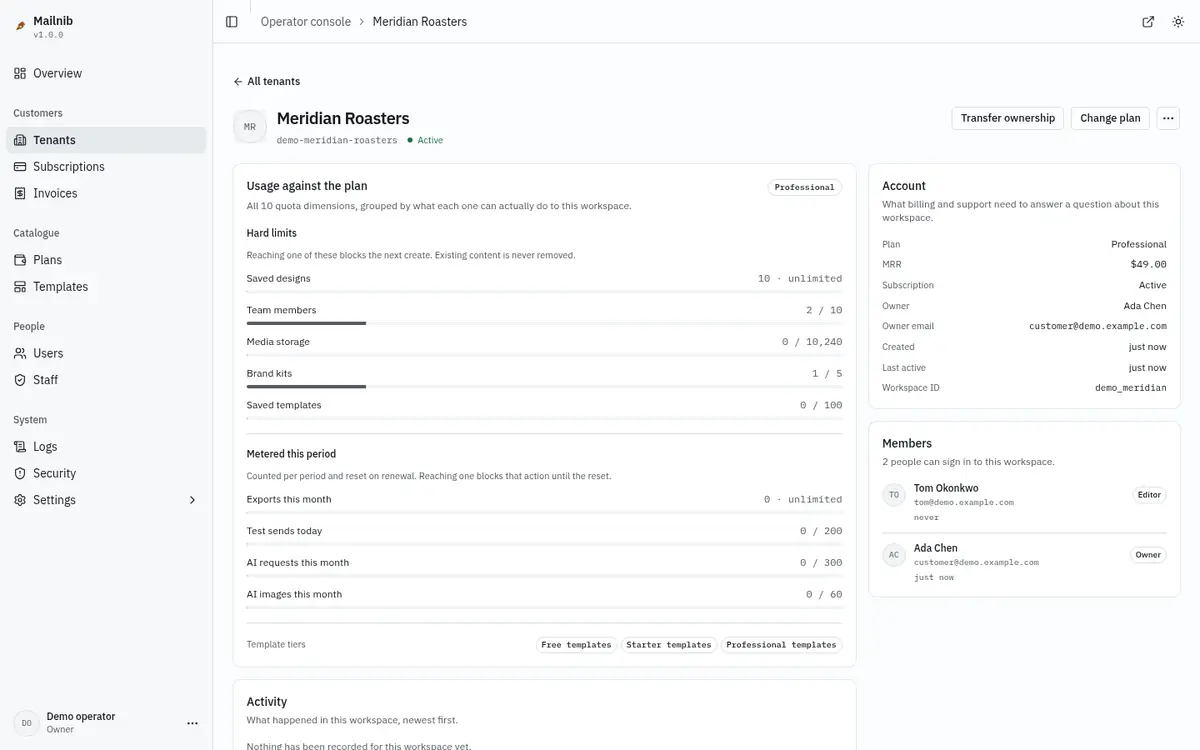Click the Logs scroll icon

(x=20, y=447)
